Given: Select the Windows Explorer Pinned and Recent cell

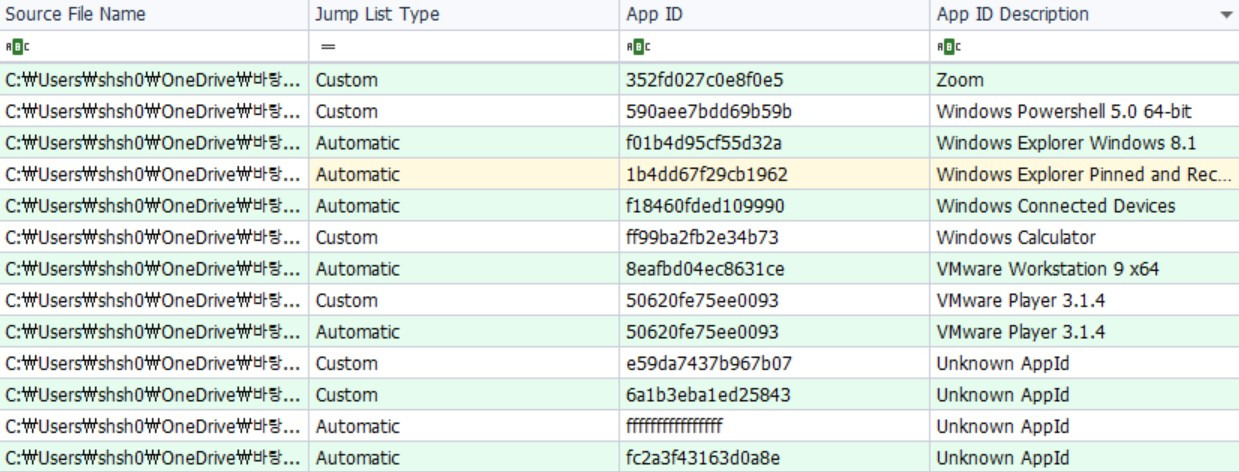Looking at the screenshot, I should (1083, 174).
